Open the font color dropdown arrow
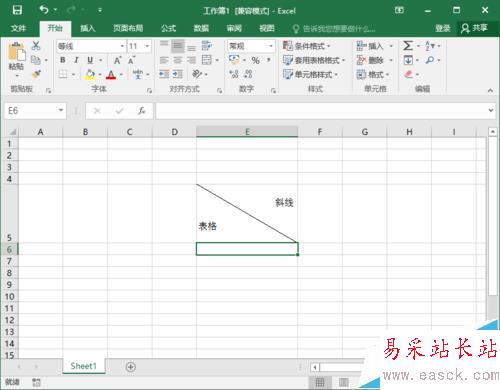500x390 pixels. 121,74
